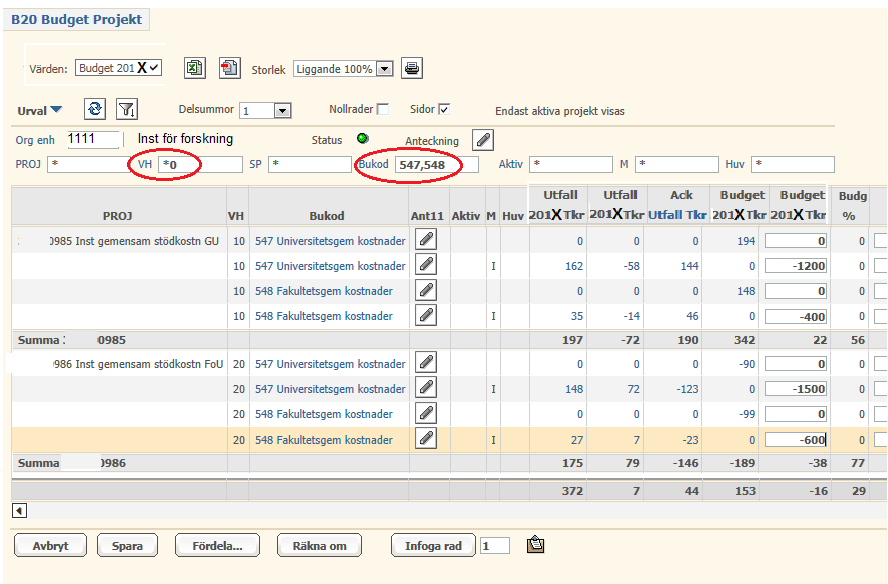Open 548 Fakultetsgem kostnader link with budget 148
Viewport: 888px width, 584px height.
point(323,291)
